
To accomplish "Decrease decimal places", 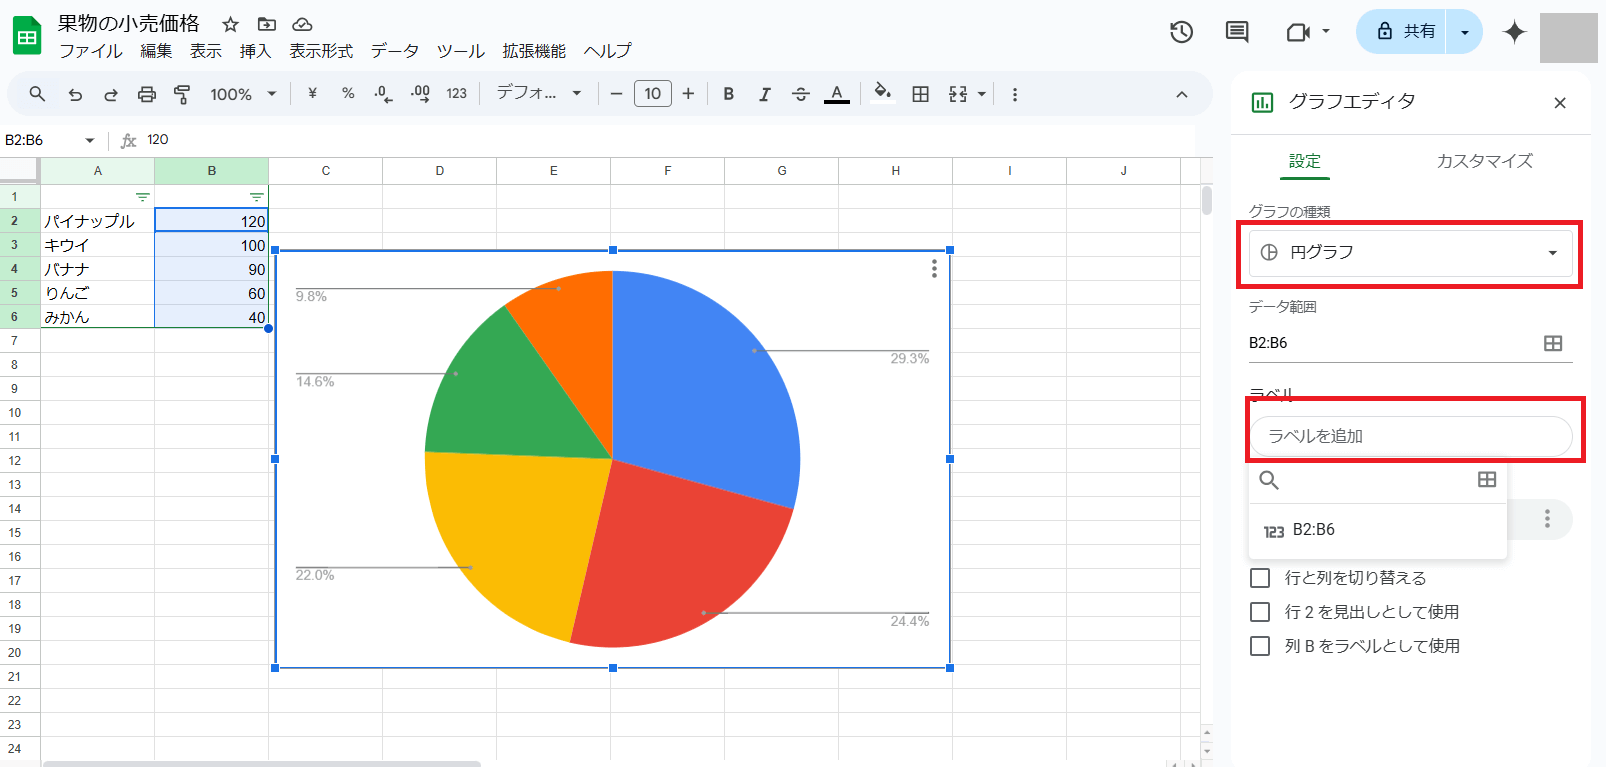I will click(384, 94).
